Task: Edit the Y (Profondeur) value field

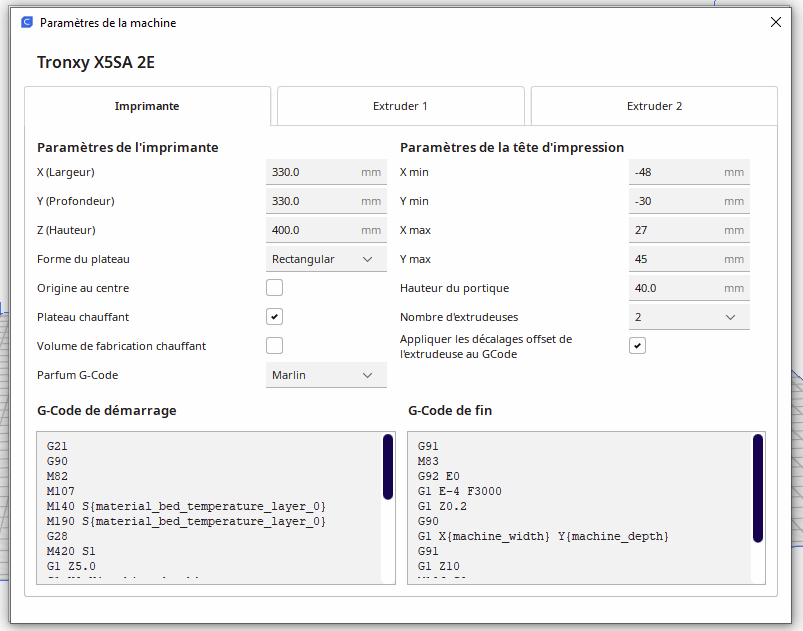Action: tap(326, 201)
